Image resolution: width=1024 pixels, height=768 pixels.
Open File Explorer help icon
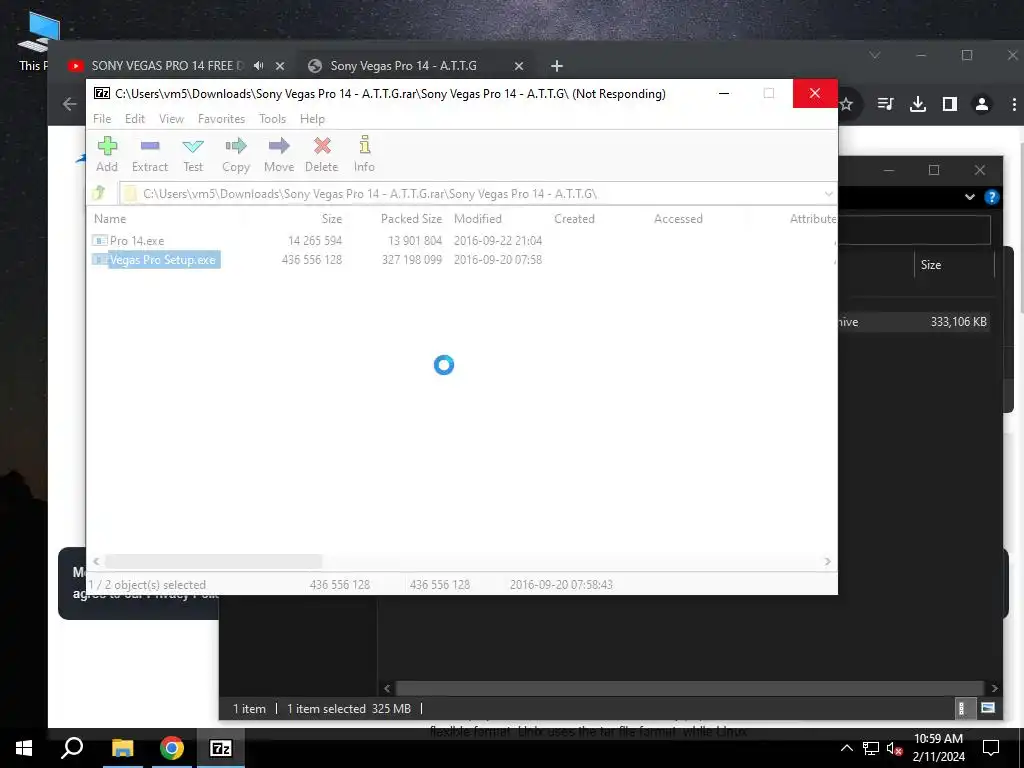(x=991, y=197)
